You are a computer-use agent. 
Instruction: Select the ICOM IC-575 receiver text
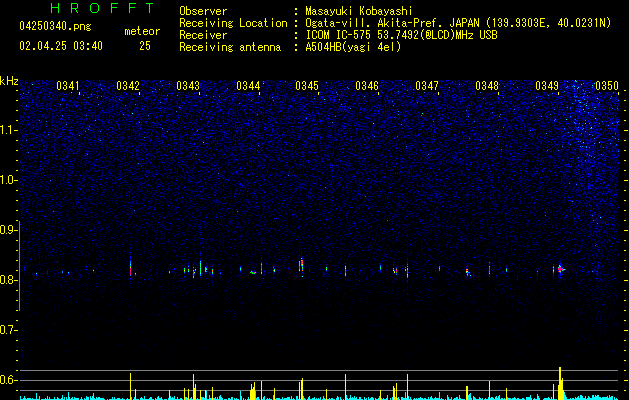coord(401,35)
